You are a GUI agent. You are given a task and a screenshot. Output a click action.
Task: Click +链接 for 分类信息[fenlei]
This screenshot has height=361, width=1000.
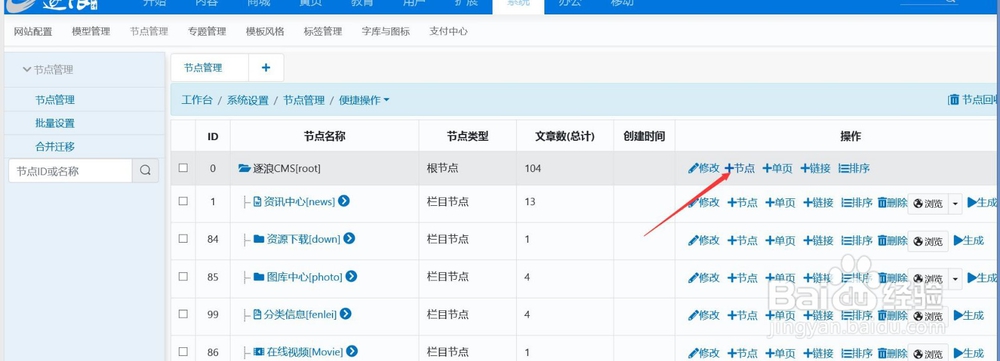(x=818, y=316)
